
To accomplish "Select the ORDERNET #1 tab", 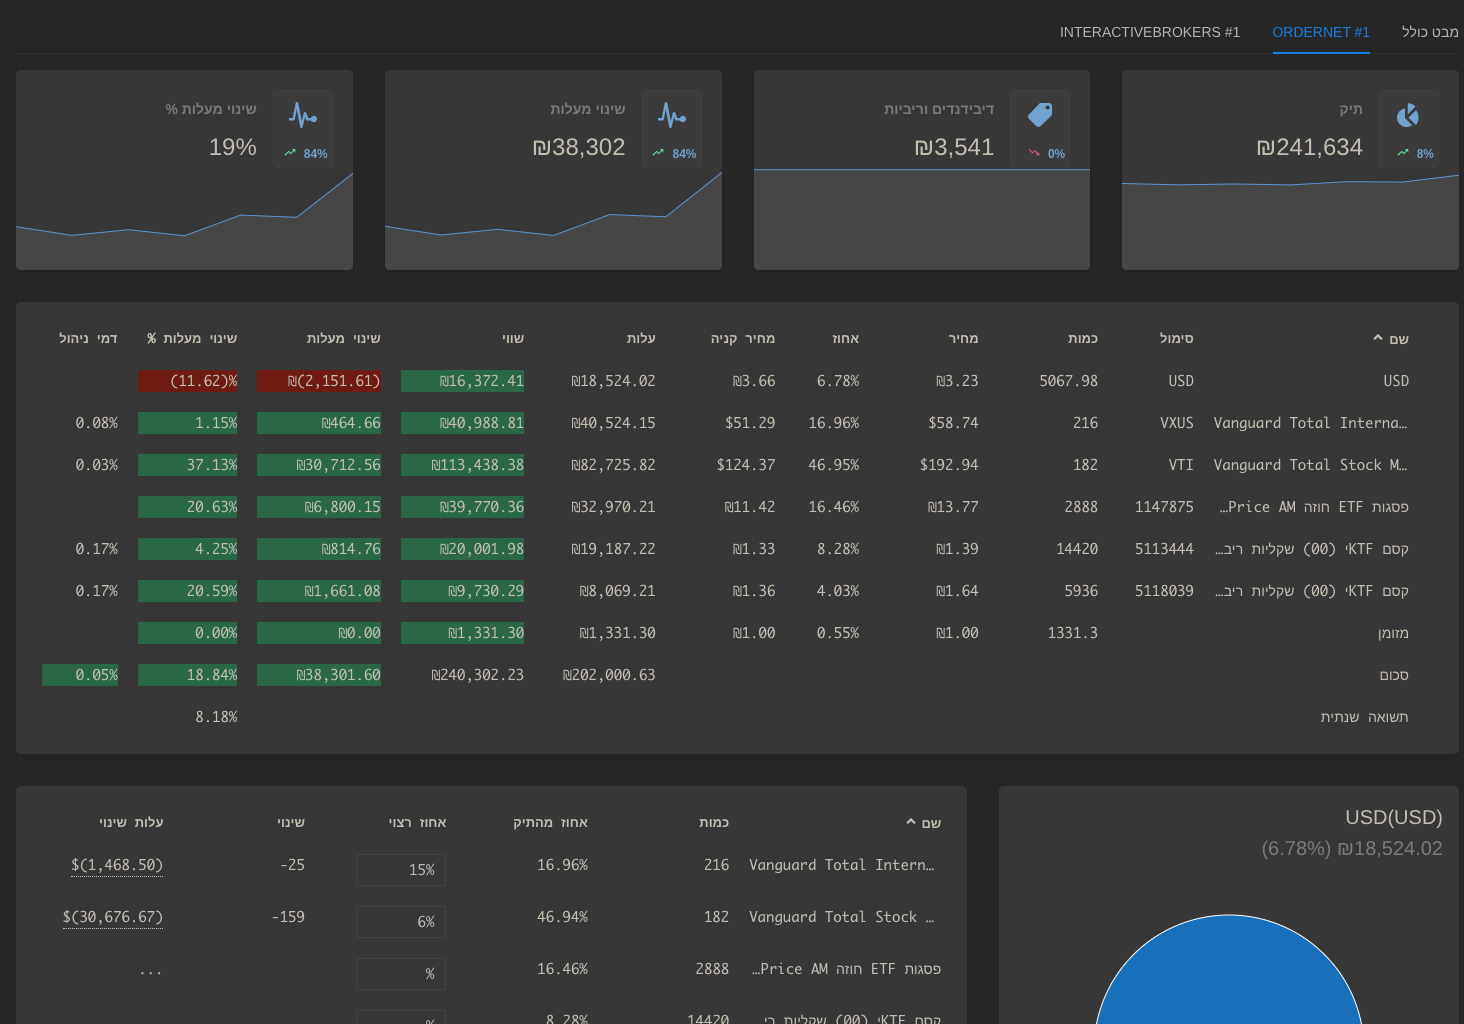I will (1321, 32).
